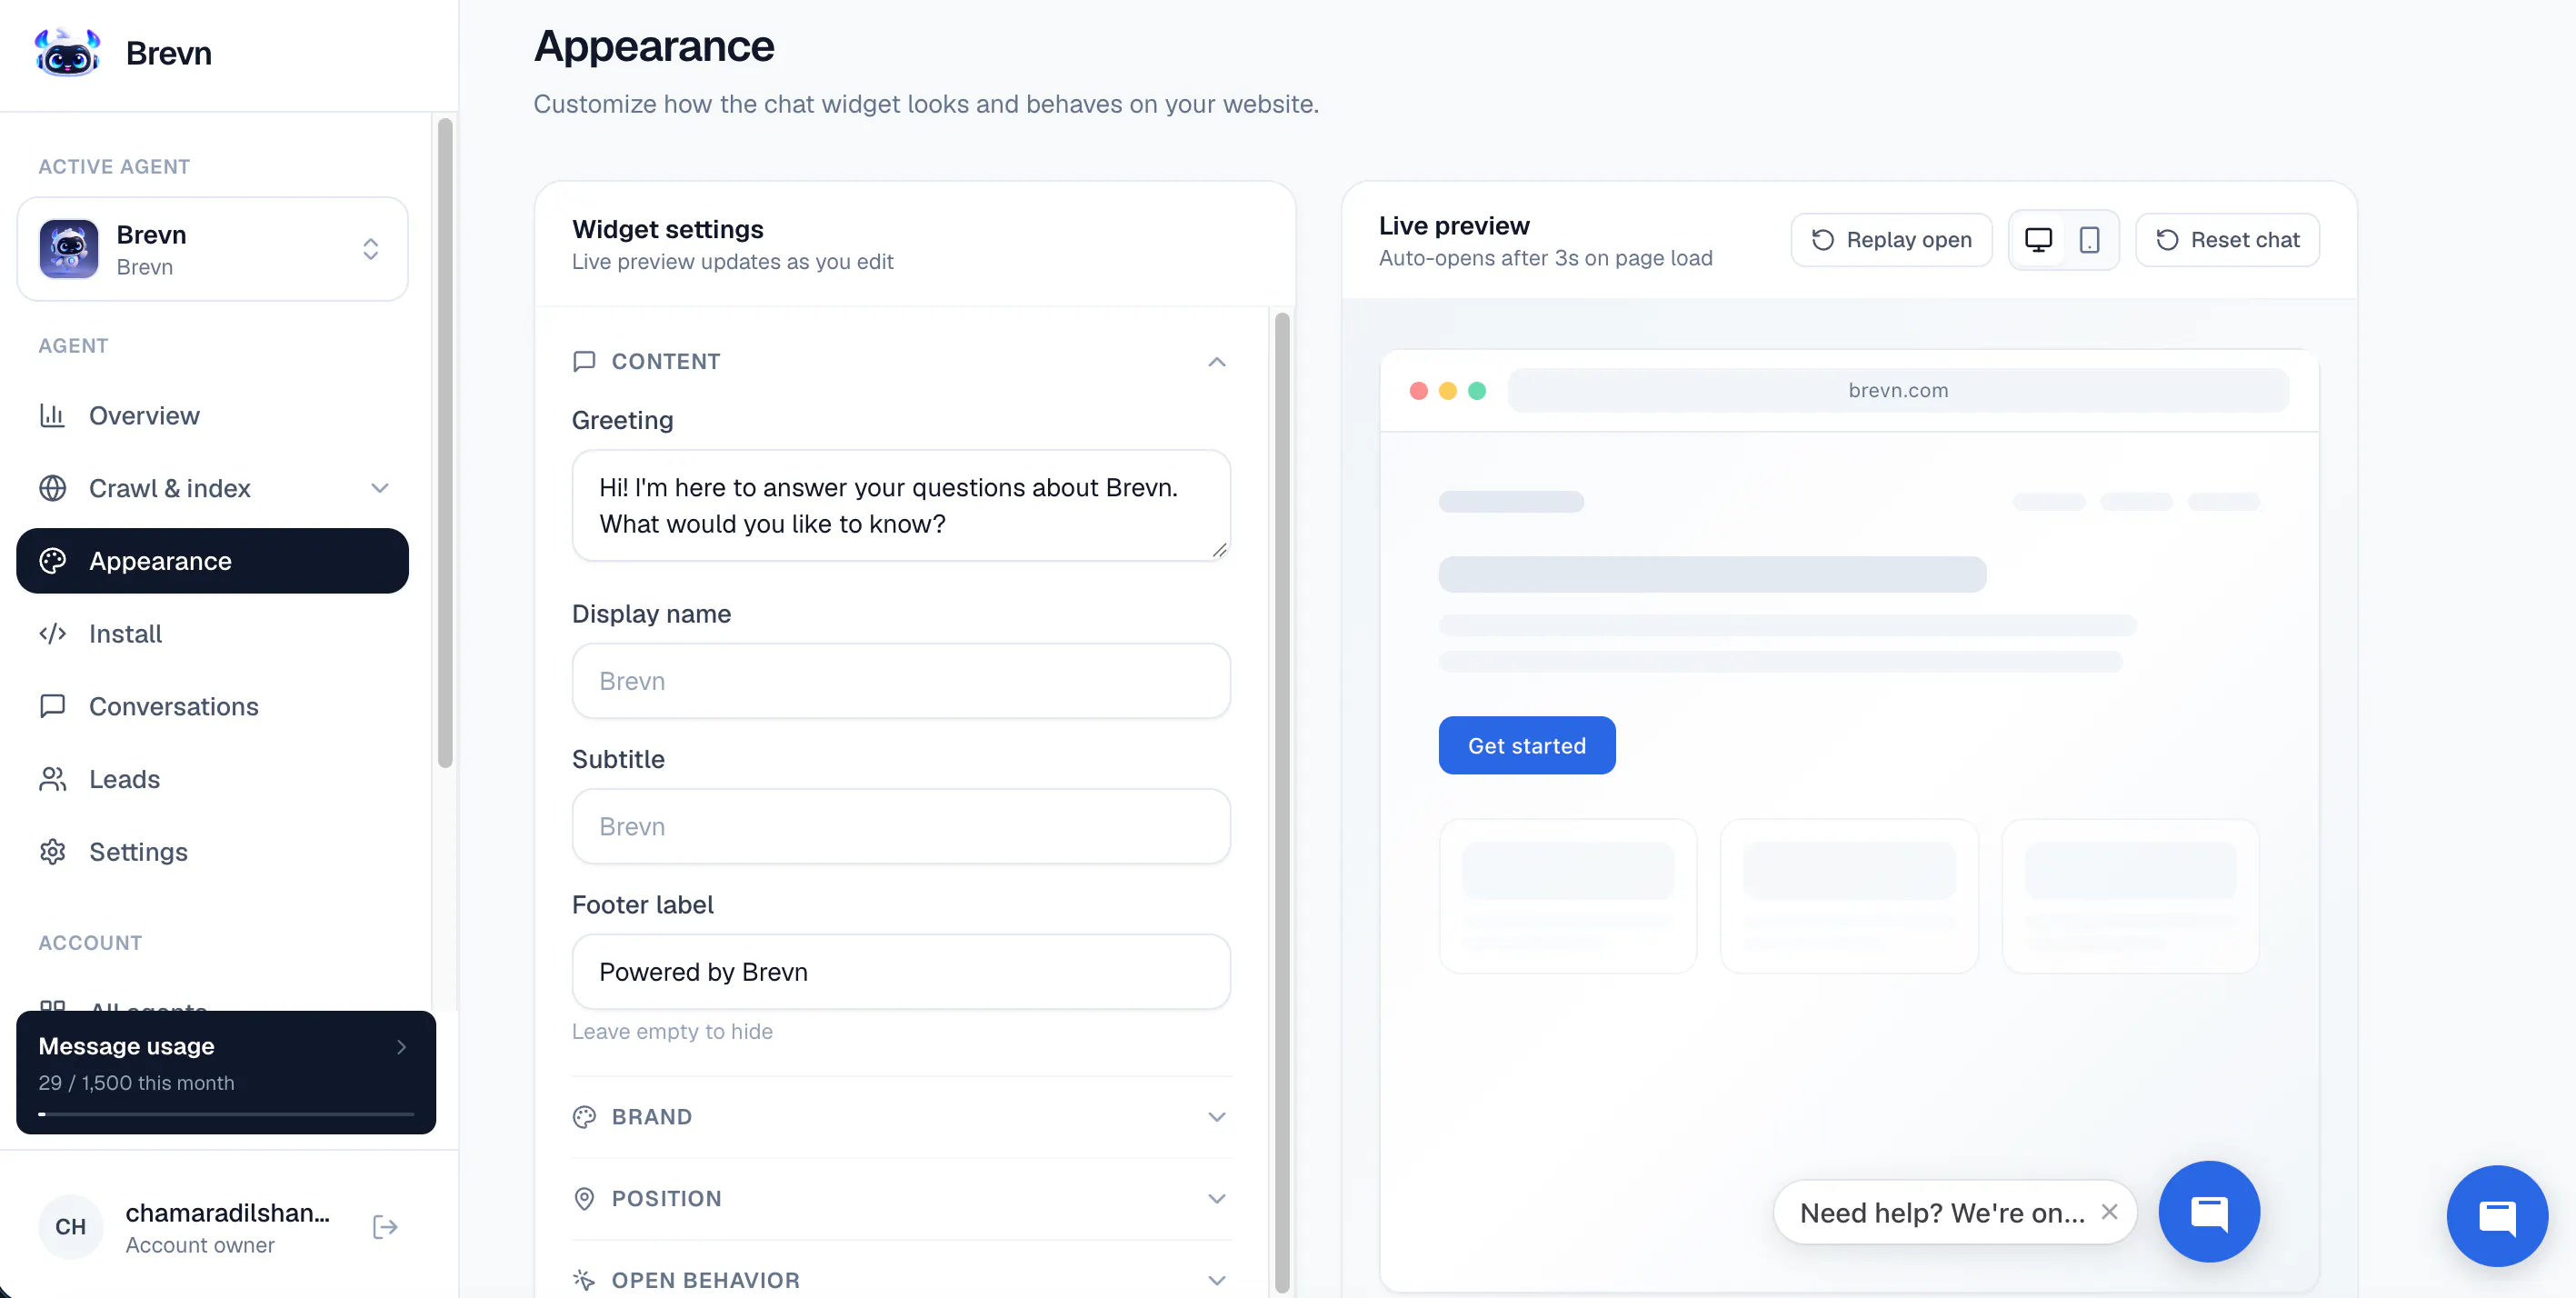Click into the Greeting text area
This screenshot has width=2576, height=1298.
(901, 506)
